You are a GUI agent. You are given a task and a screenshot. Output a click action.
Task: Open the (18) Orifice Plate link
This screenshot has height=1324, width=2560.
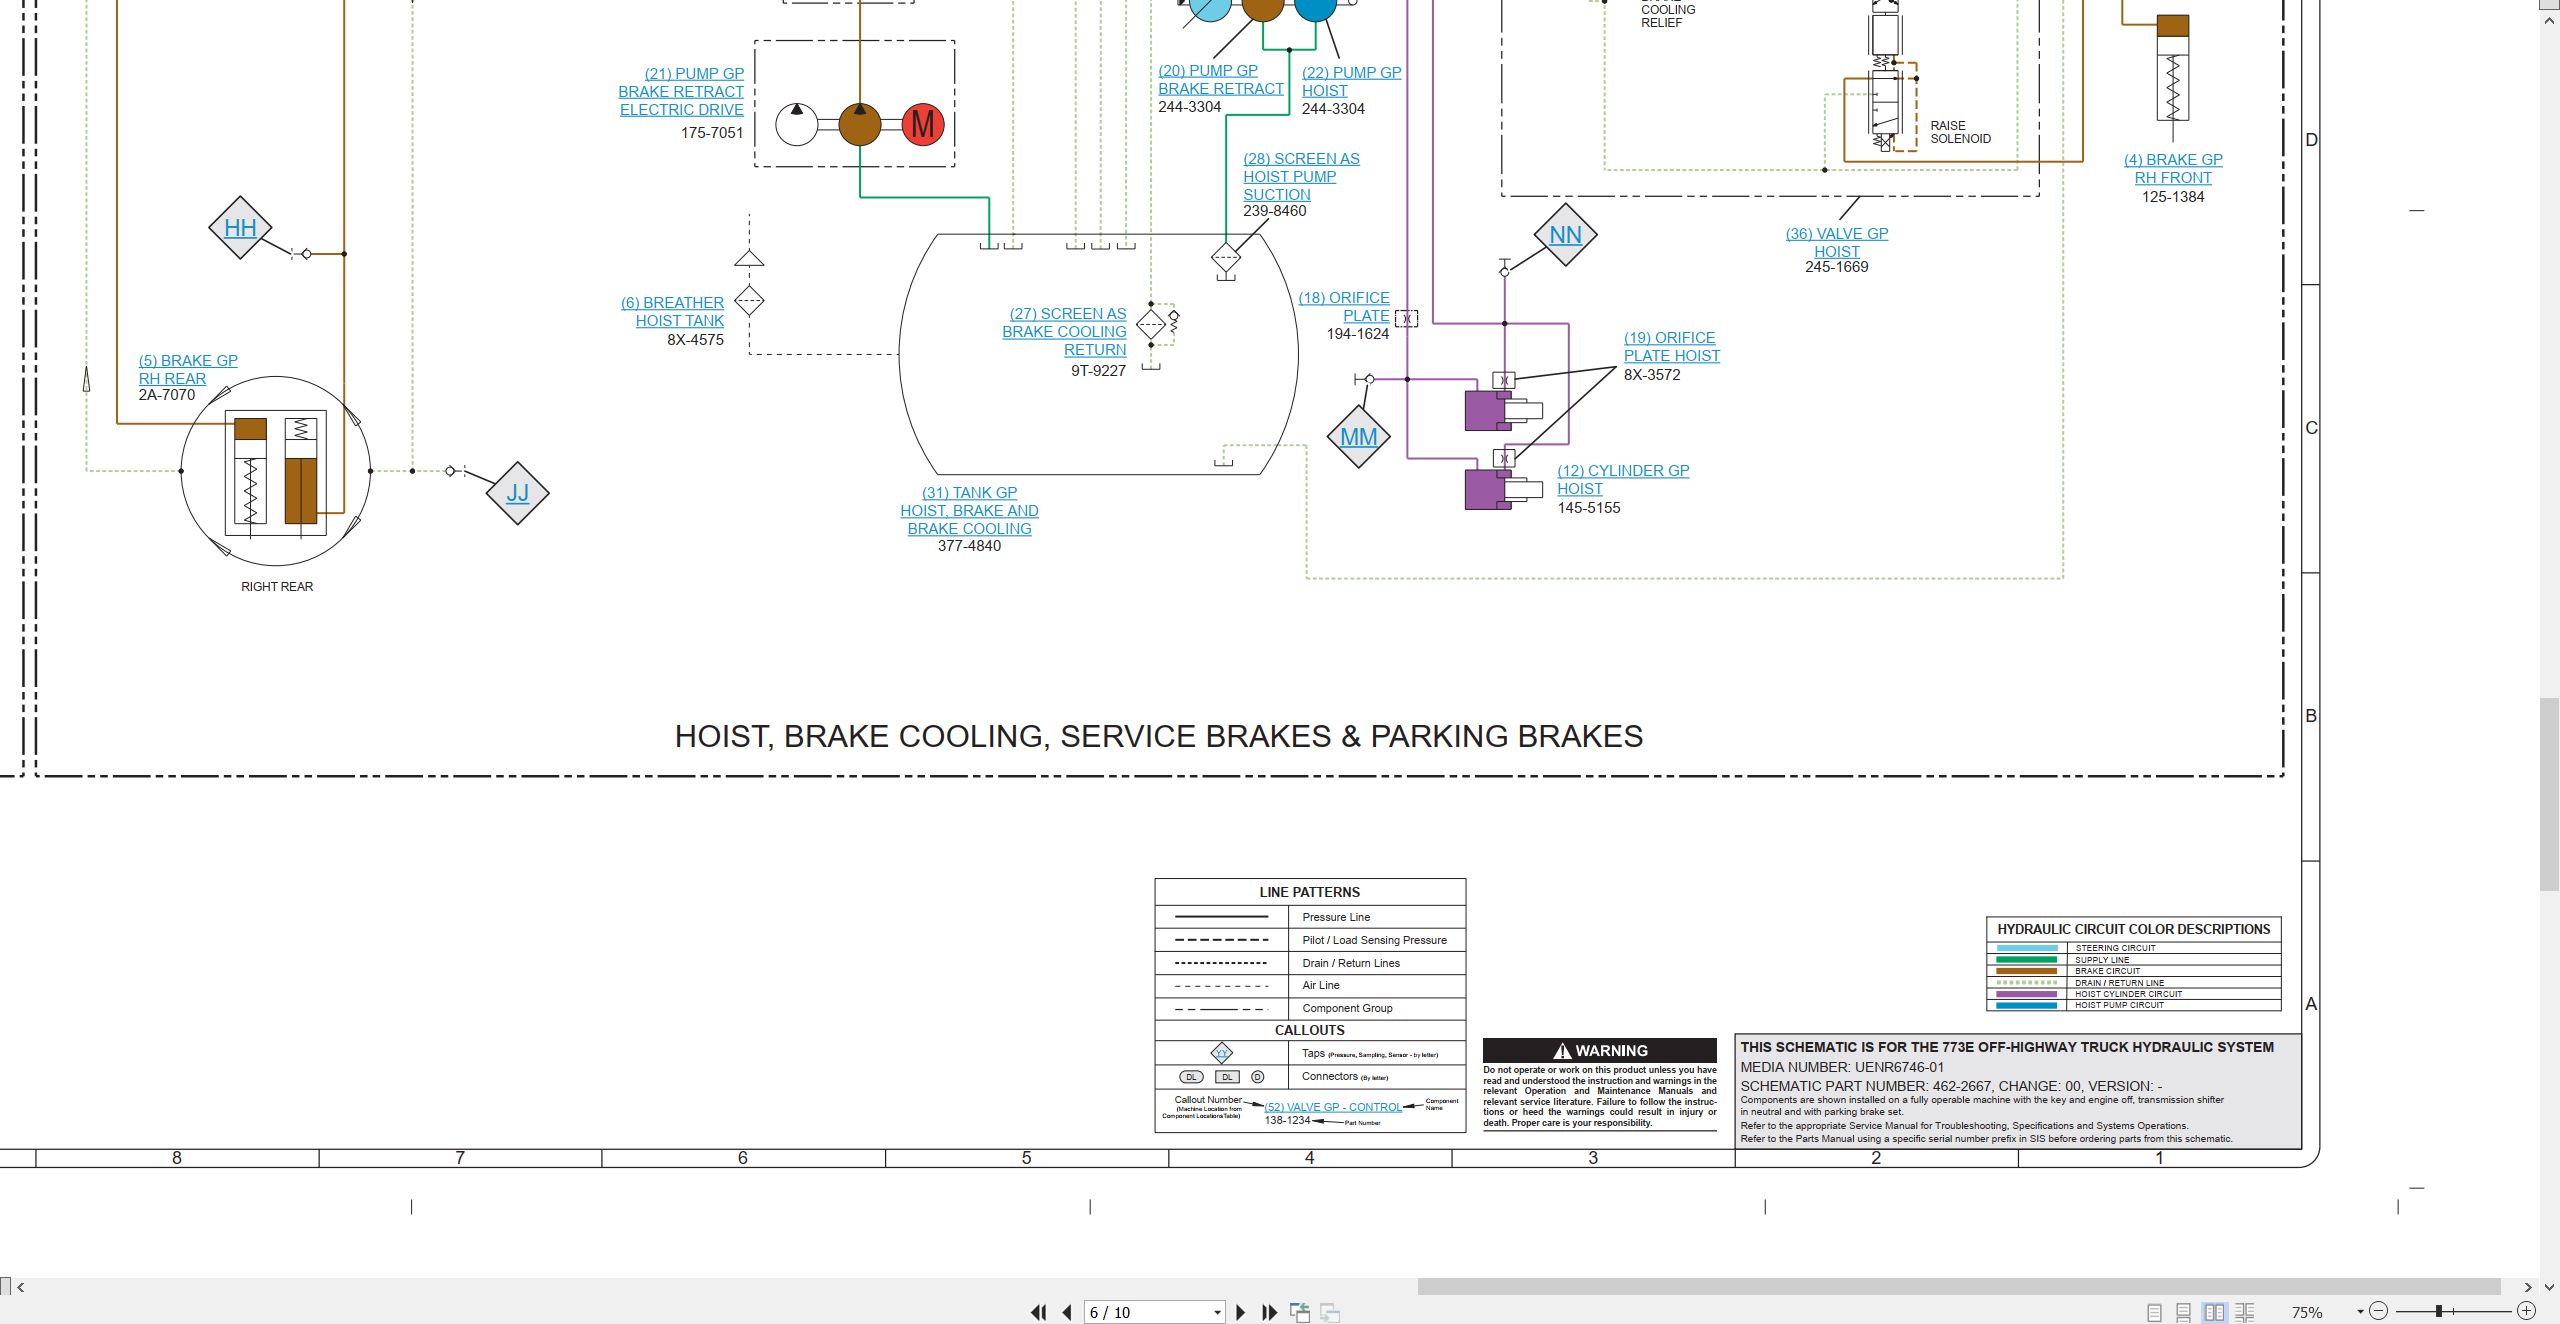pos(1344,307)
